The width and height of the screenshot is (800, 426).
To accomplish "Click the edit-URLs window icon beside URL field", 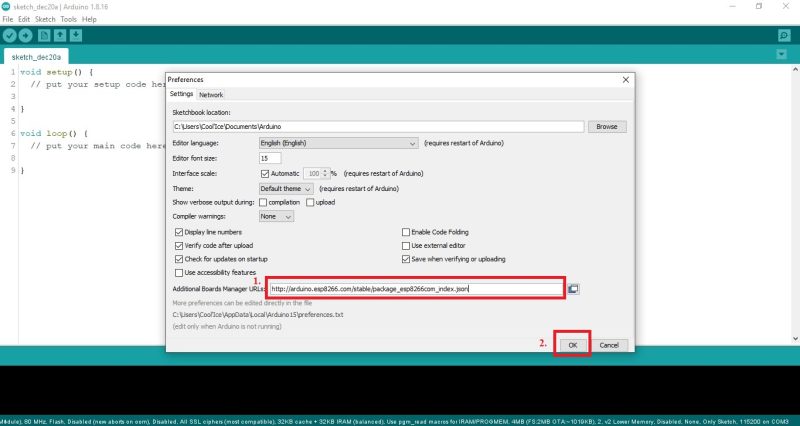I will [x=574, y=289].
